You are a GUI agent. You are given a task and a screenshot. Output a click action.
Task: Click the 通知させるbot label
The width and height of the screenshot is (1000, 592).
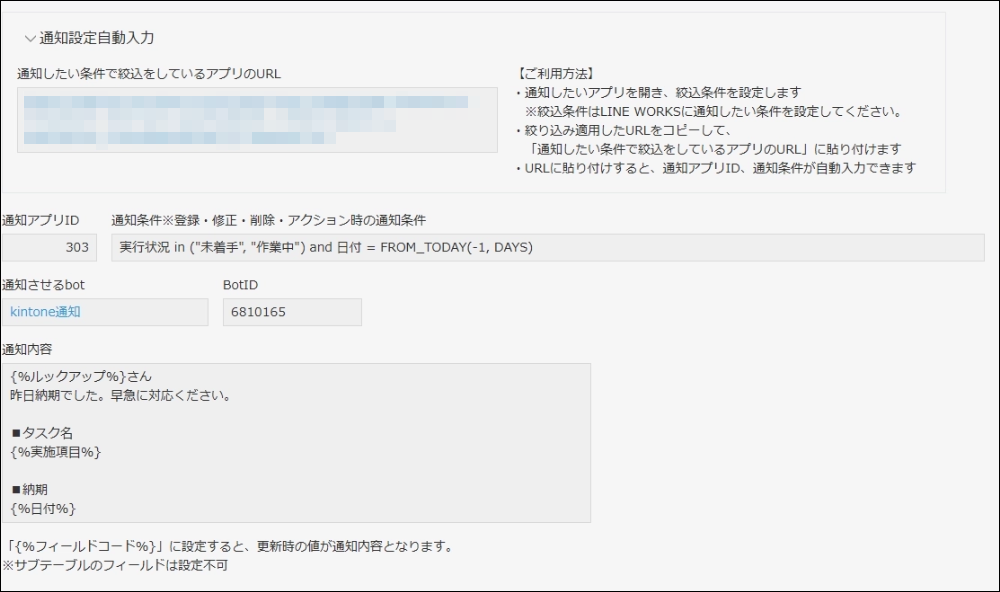pyautogui.click(x=43, y=285)
